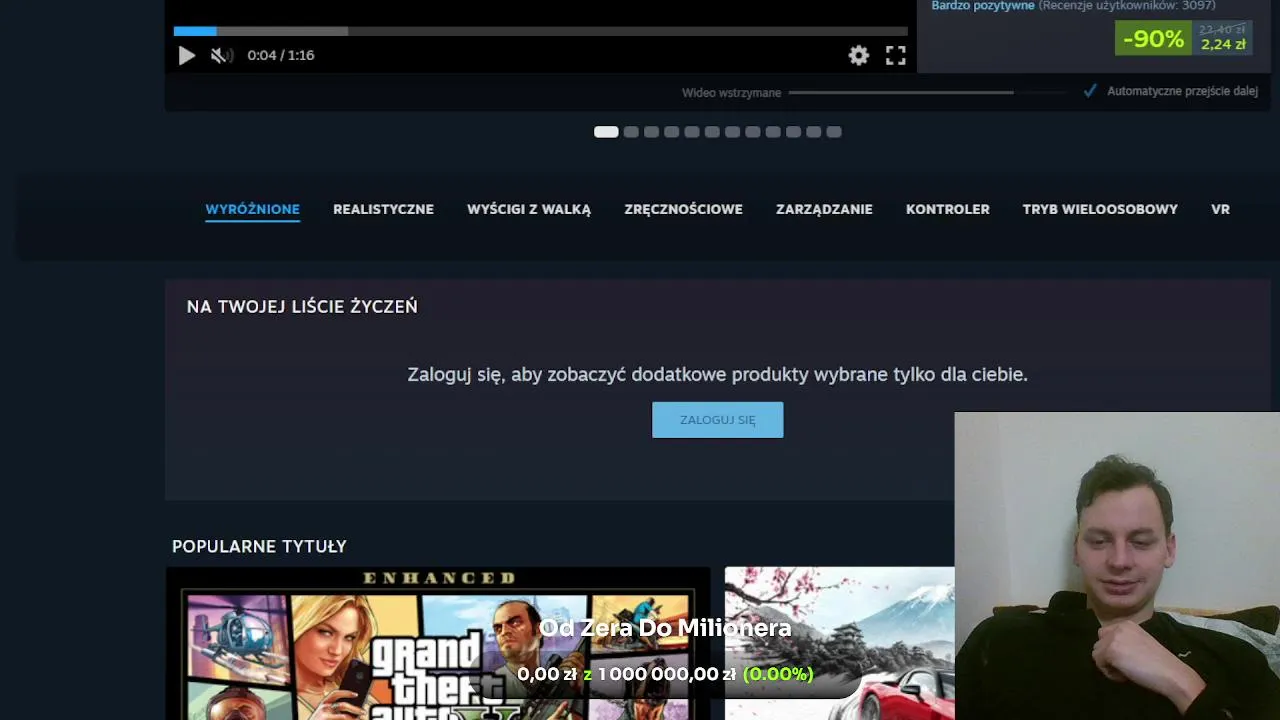The height and width of the screenshot is (720, 1280).
Task: Open the racing game thumbnail with red car
Action: point(839,643)
